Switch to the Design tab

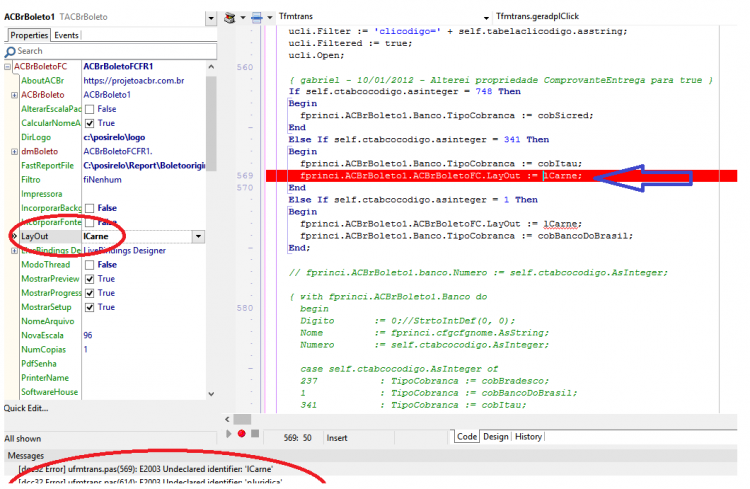(496, 436)
